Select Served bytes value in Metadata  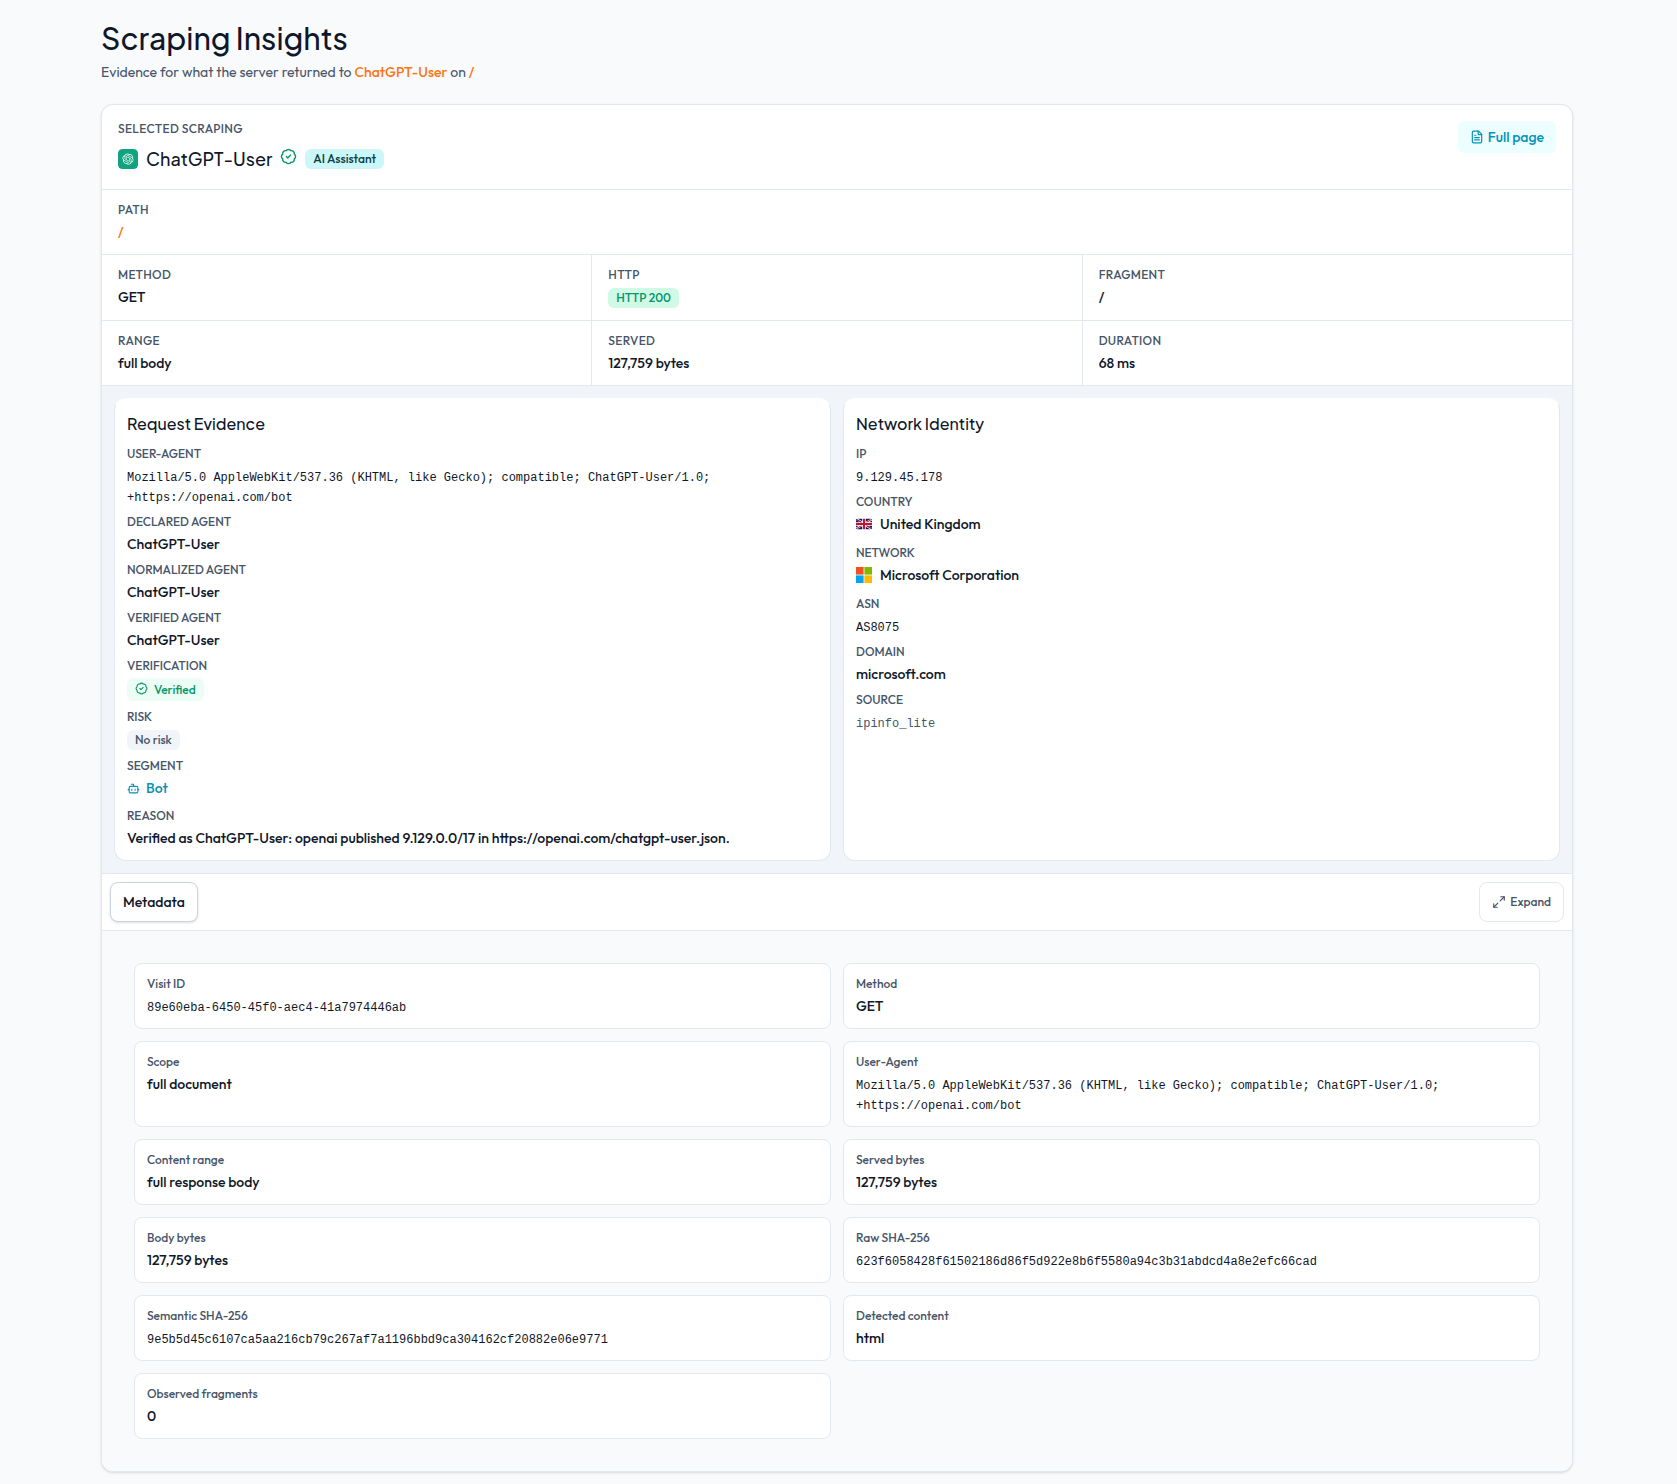pos(896,1182)
